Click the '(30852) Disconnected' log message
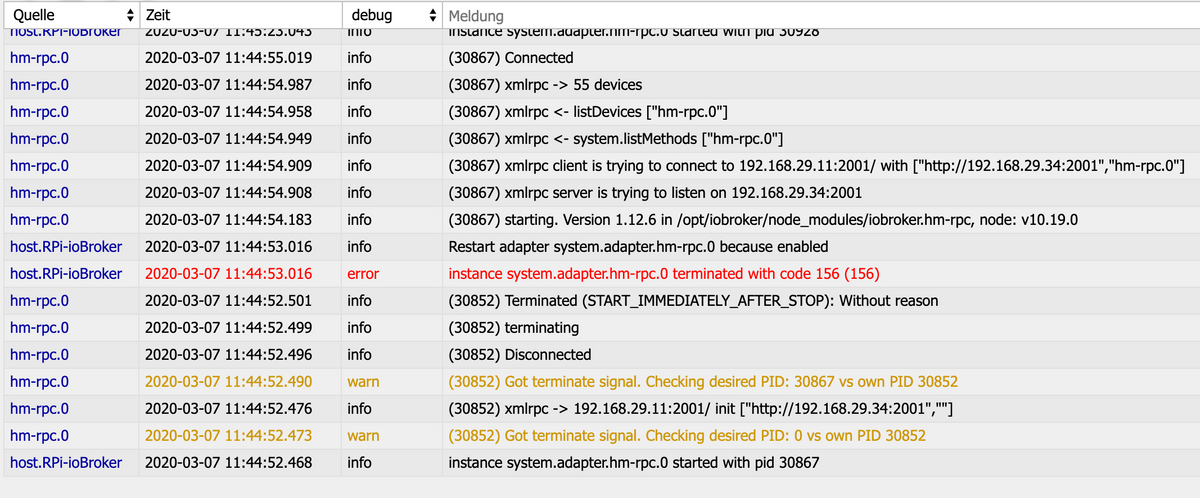 tap(520, 355)
